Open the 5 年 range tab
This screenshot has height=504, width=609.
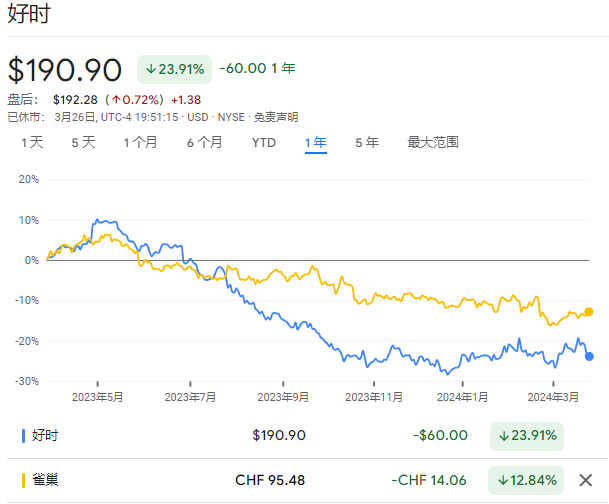(x=367, y=143)
